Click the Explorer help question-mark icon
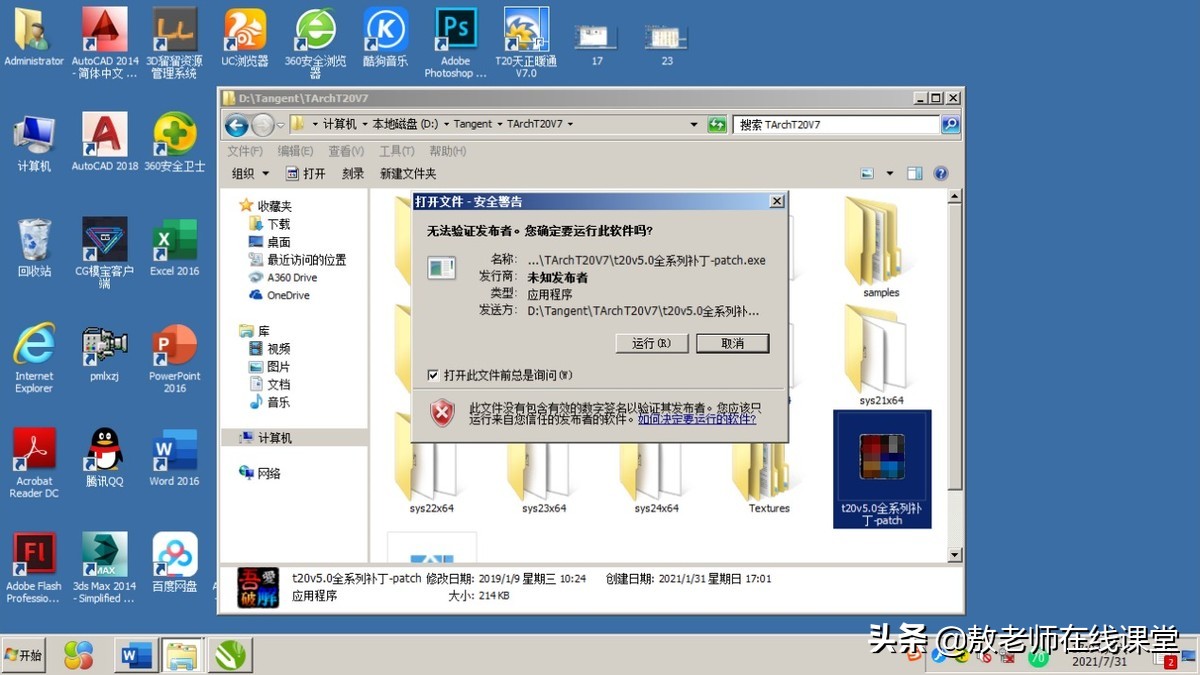1200x675 pixels. [x=940, y=172]
